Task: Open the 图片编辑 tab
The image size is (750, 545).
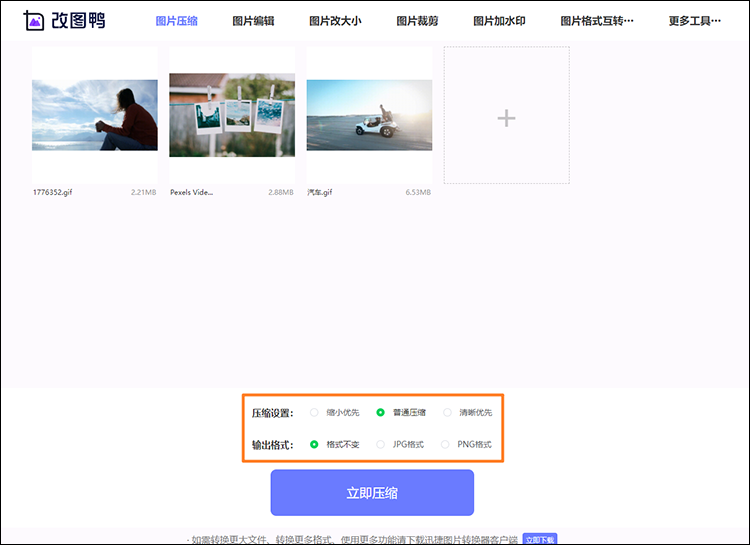Action: (x=254, y=21)
